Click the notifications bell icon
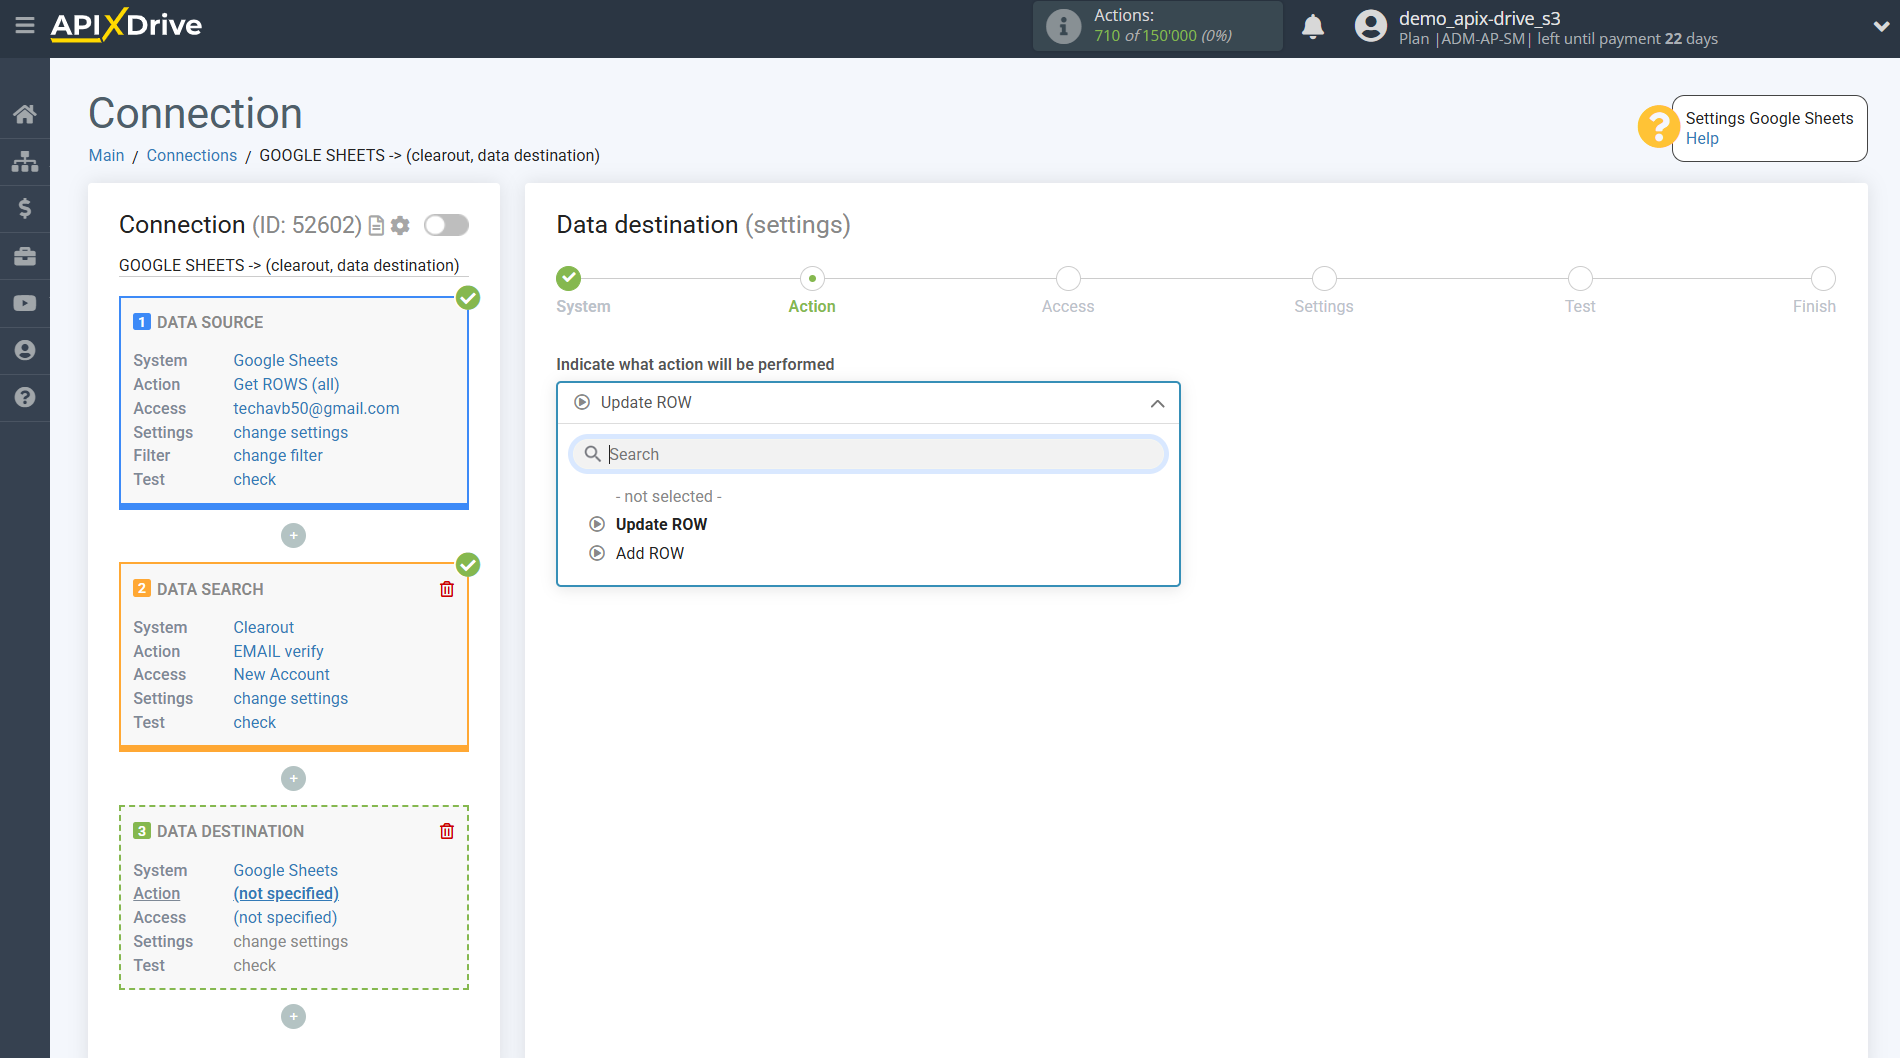Viewport: 1900px width, 1058px height. tap(1312, 27)
